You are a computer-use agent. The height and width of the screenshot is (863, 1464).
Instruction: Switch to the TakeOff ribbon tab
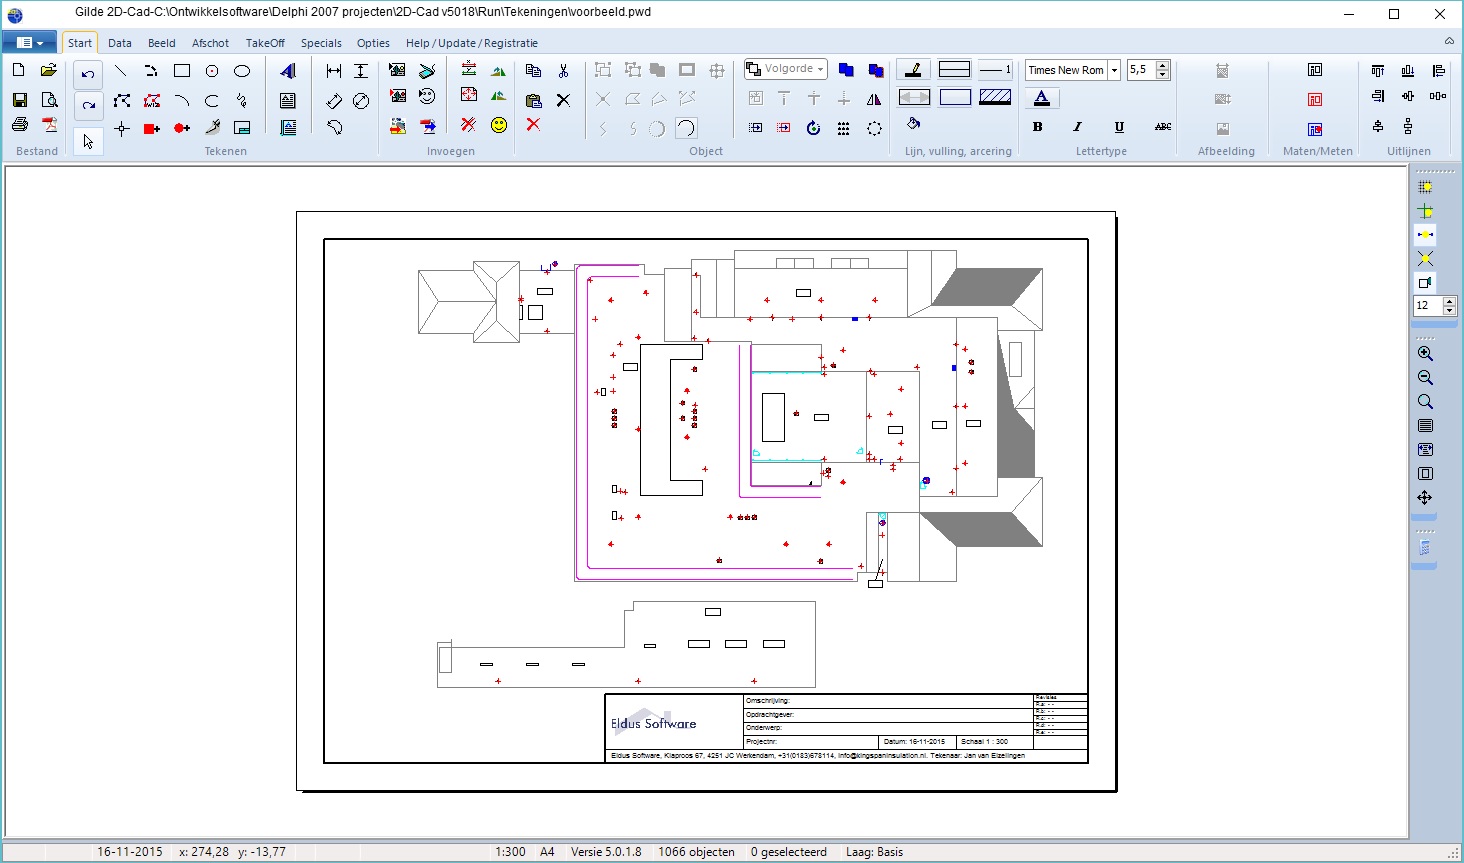click(265, 43)
